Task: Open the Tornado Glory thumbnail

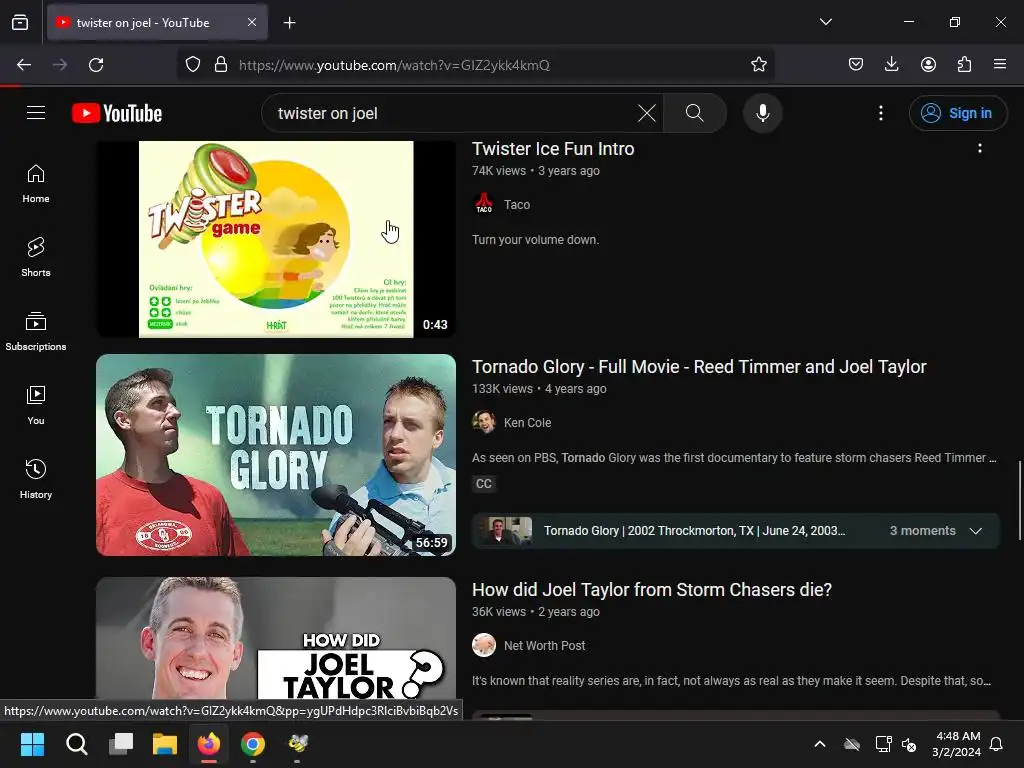Action: click(276, 455)
